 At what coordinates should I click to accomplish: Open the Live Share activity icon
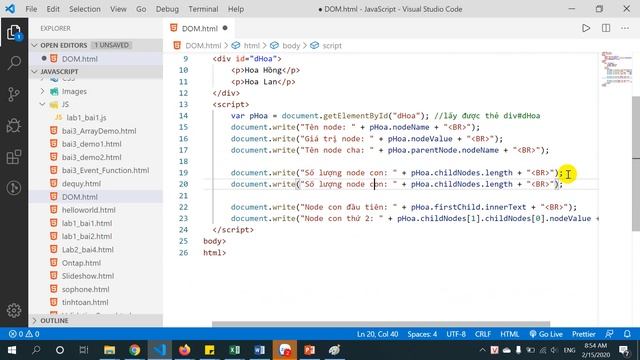click(14, 188)
